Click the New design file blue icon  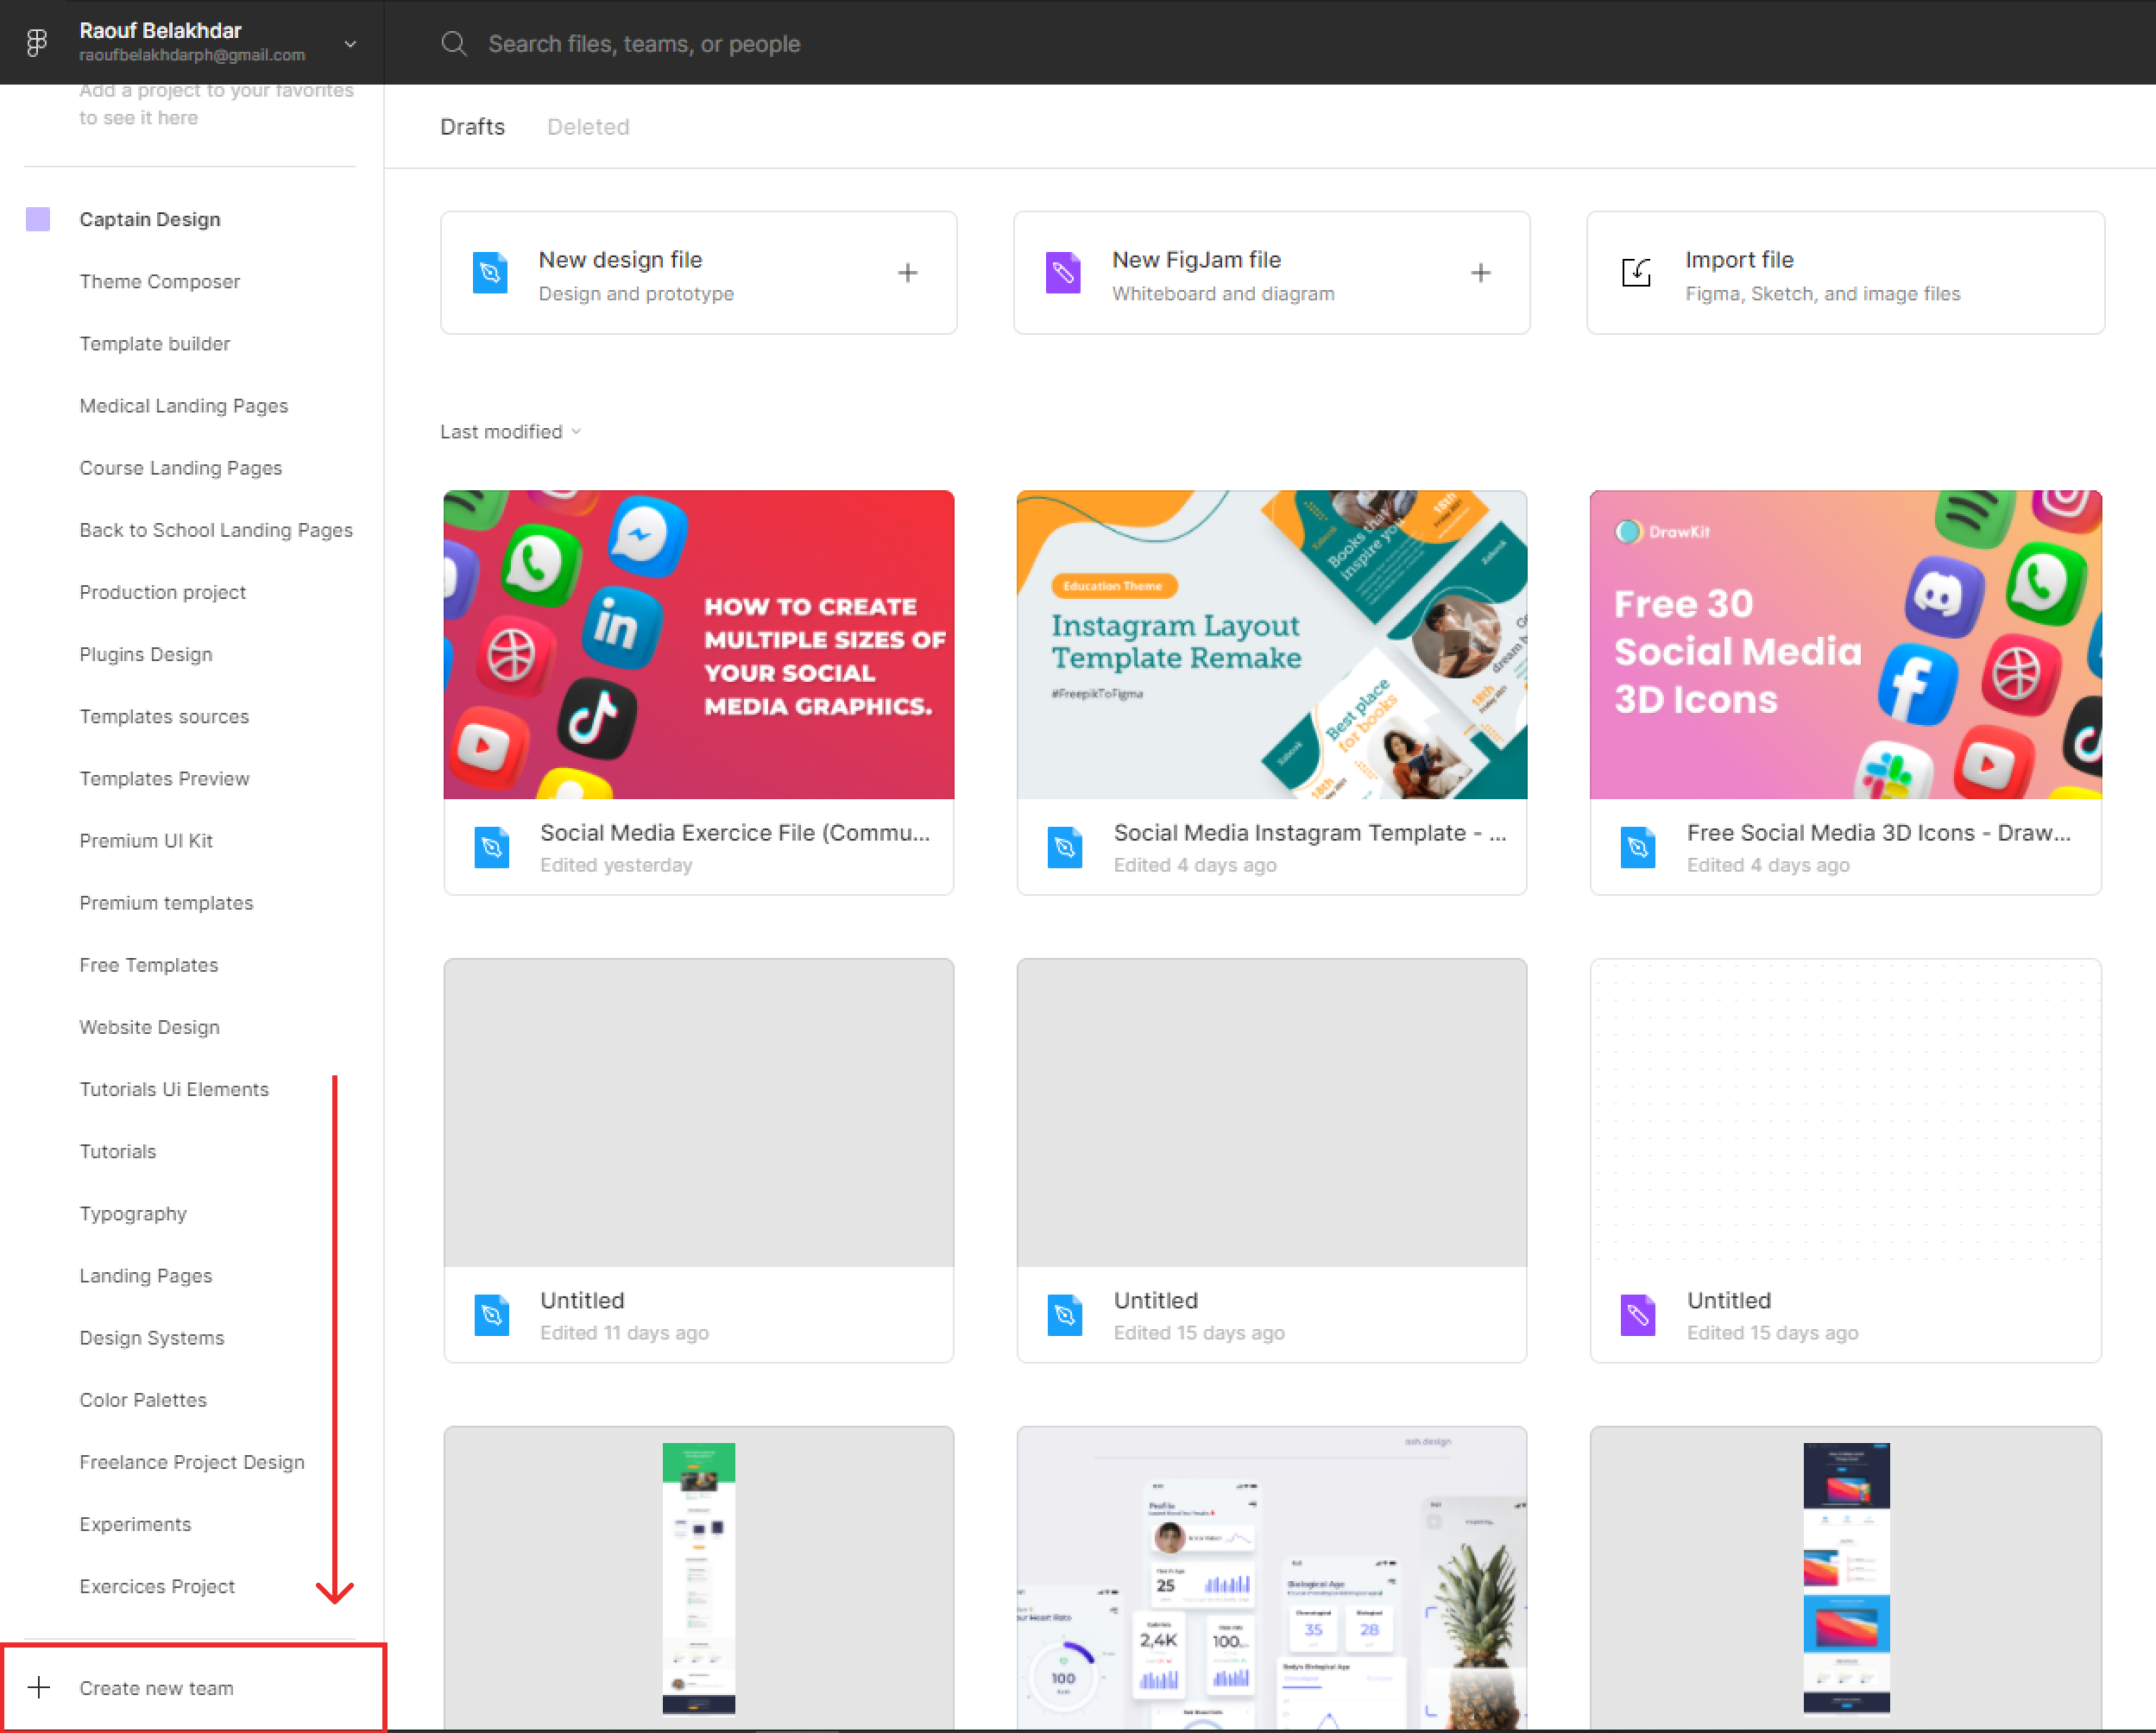click(490, 273)
